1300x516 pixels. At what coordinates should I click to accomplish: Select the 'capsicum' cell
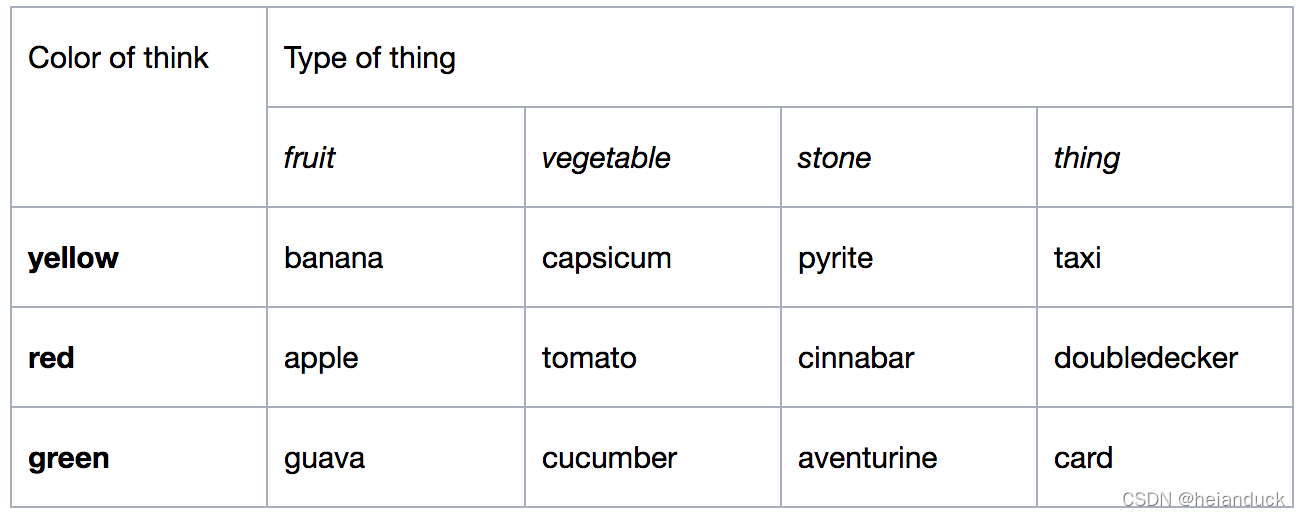click(653, 257)
